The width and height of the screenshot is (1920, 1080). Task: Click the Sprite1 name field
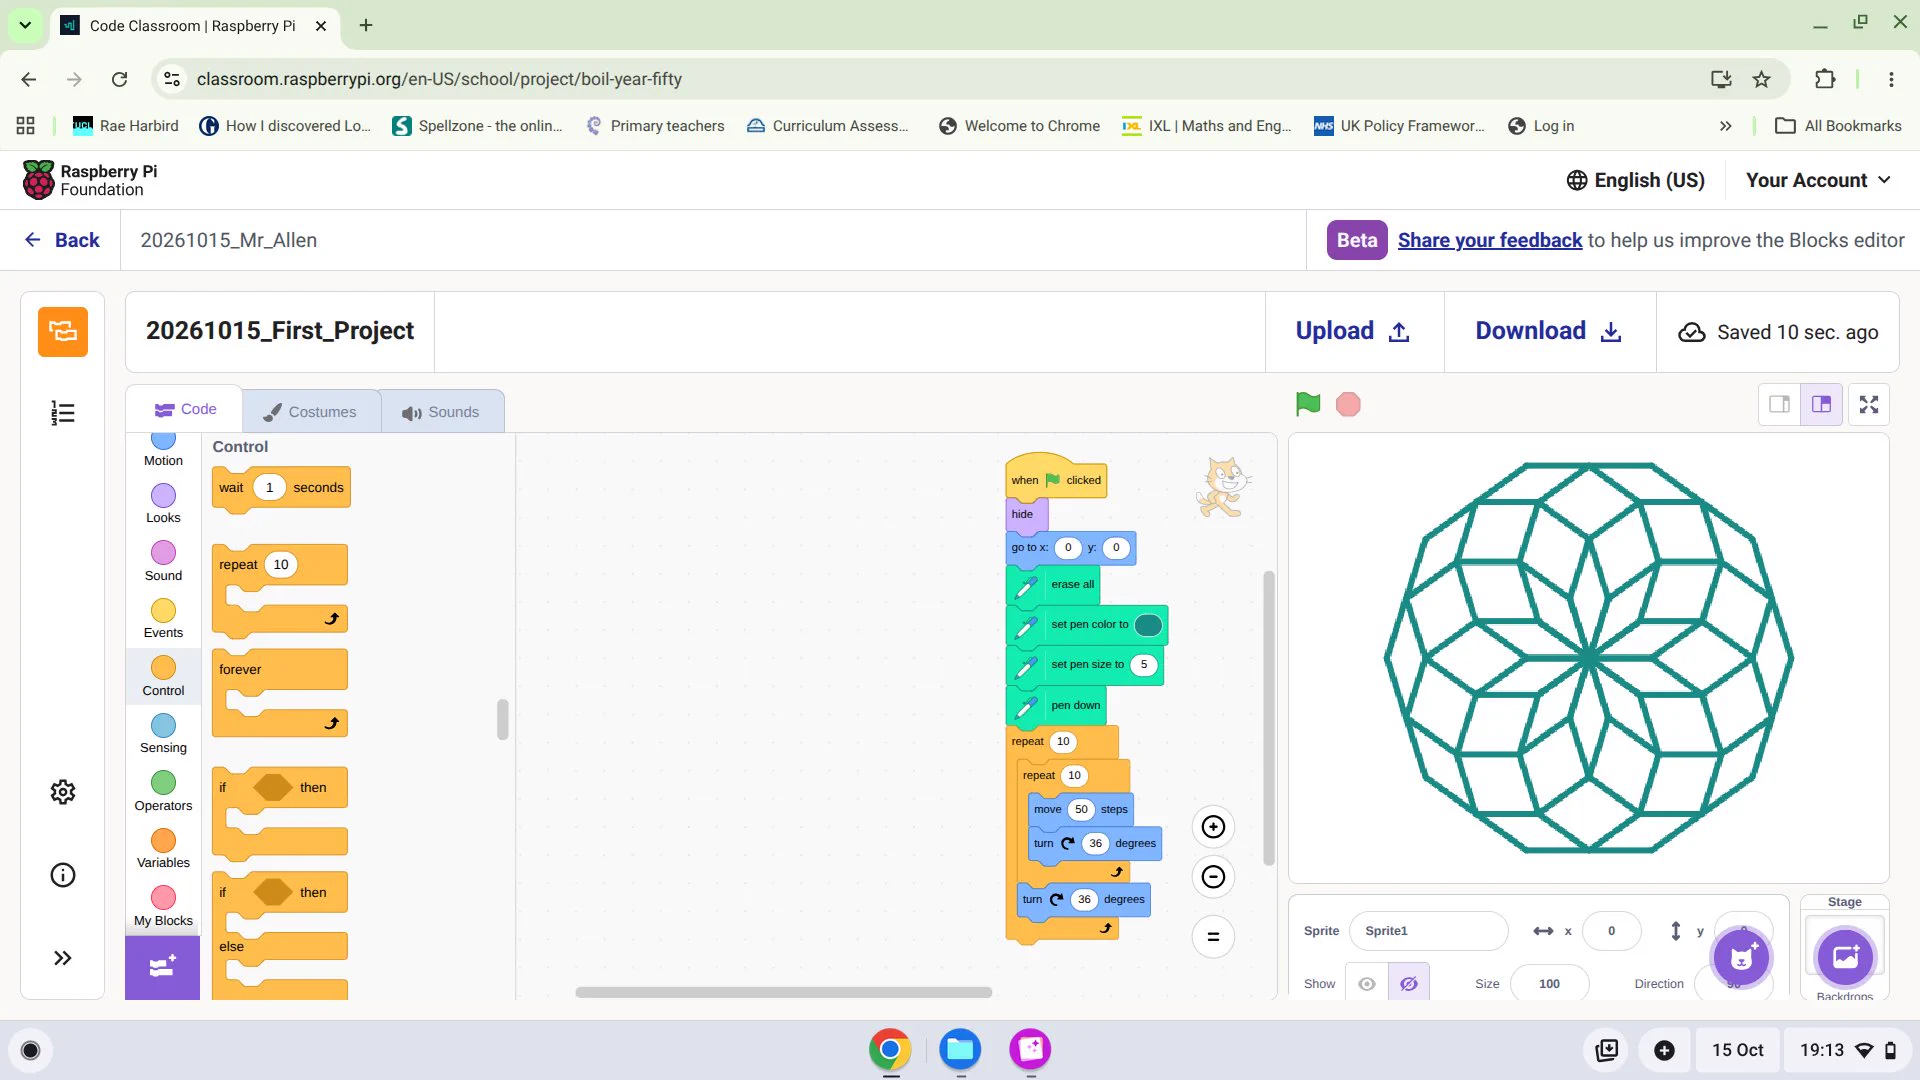(x=1428, y=931)
